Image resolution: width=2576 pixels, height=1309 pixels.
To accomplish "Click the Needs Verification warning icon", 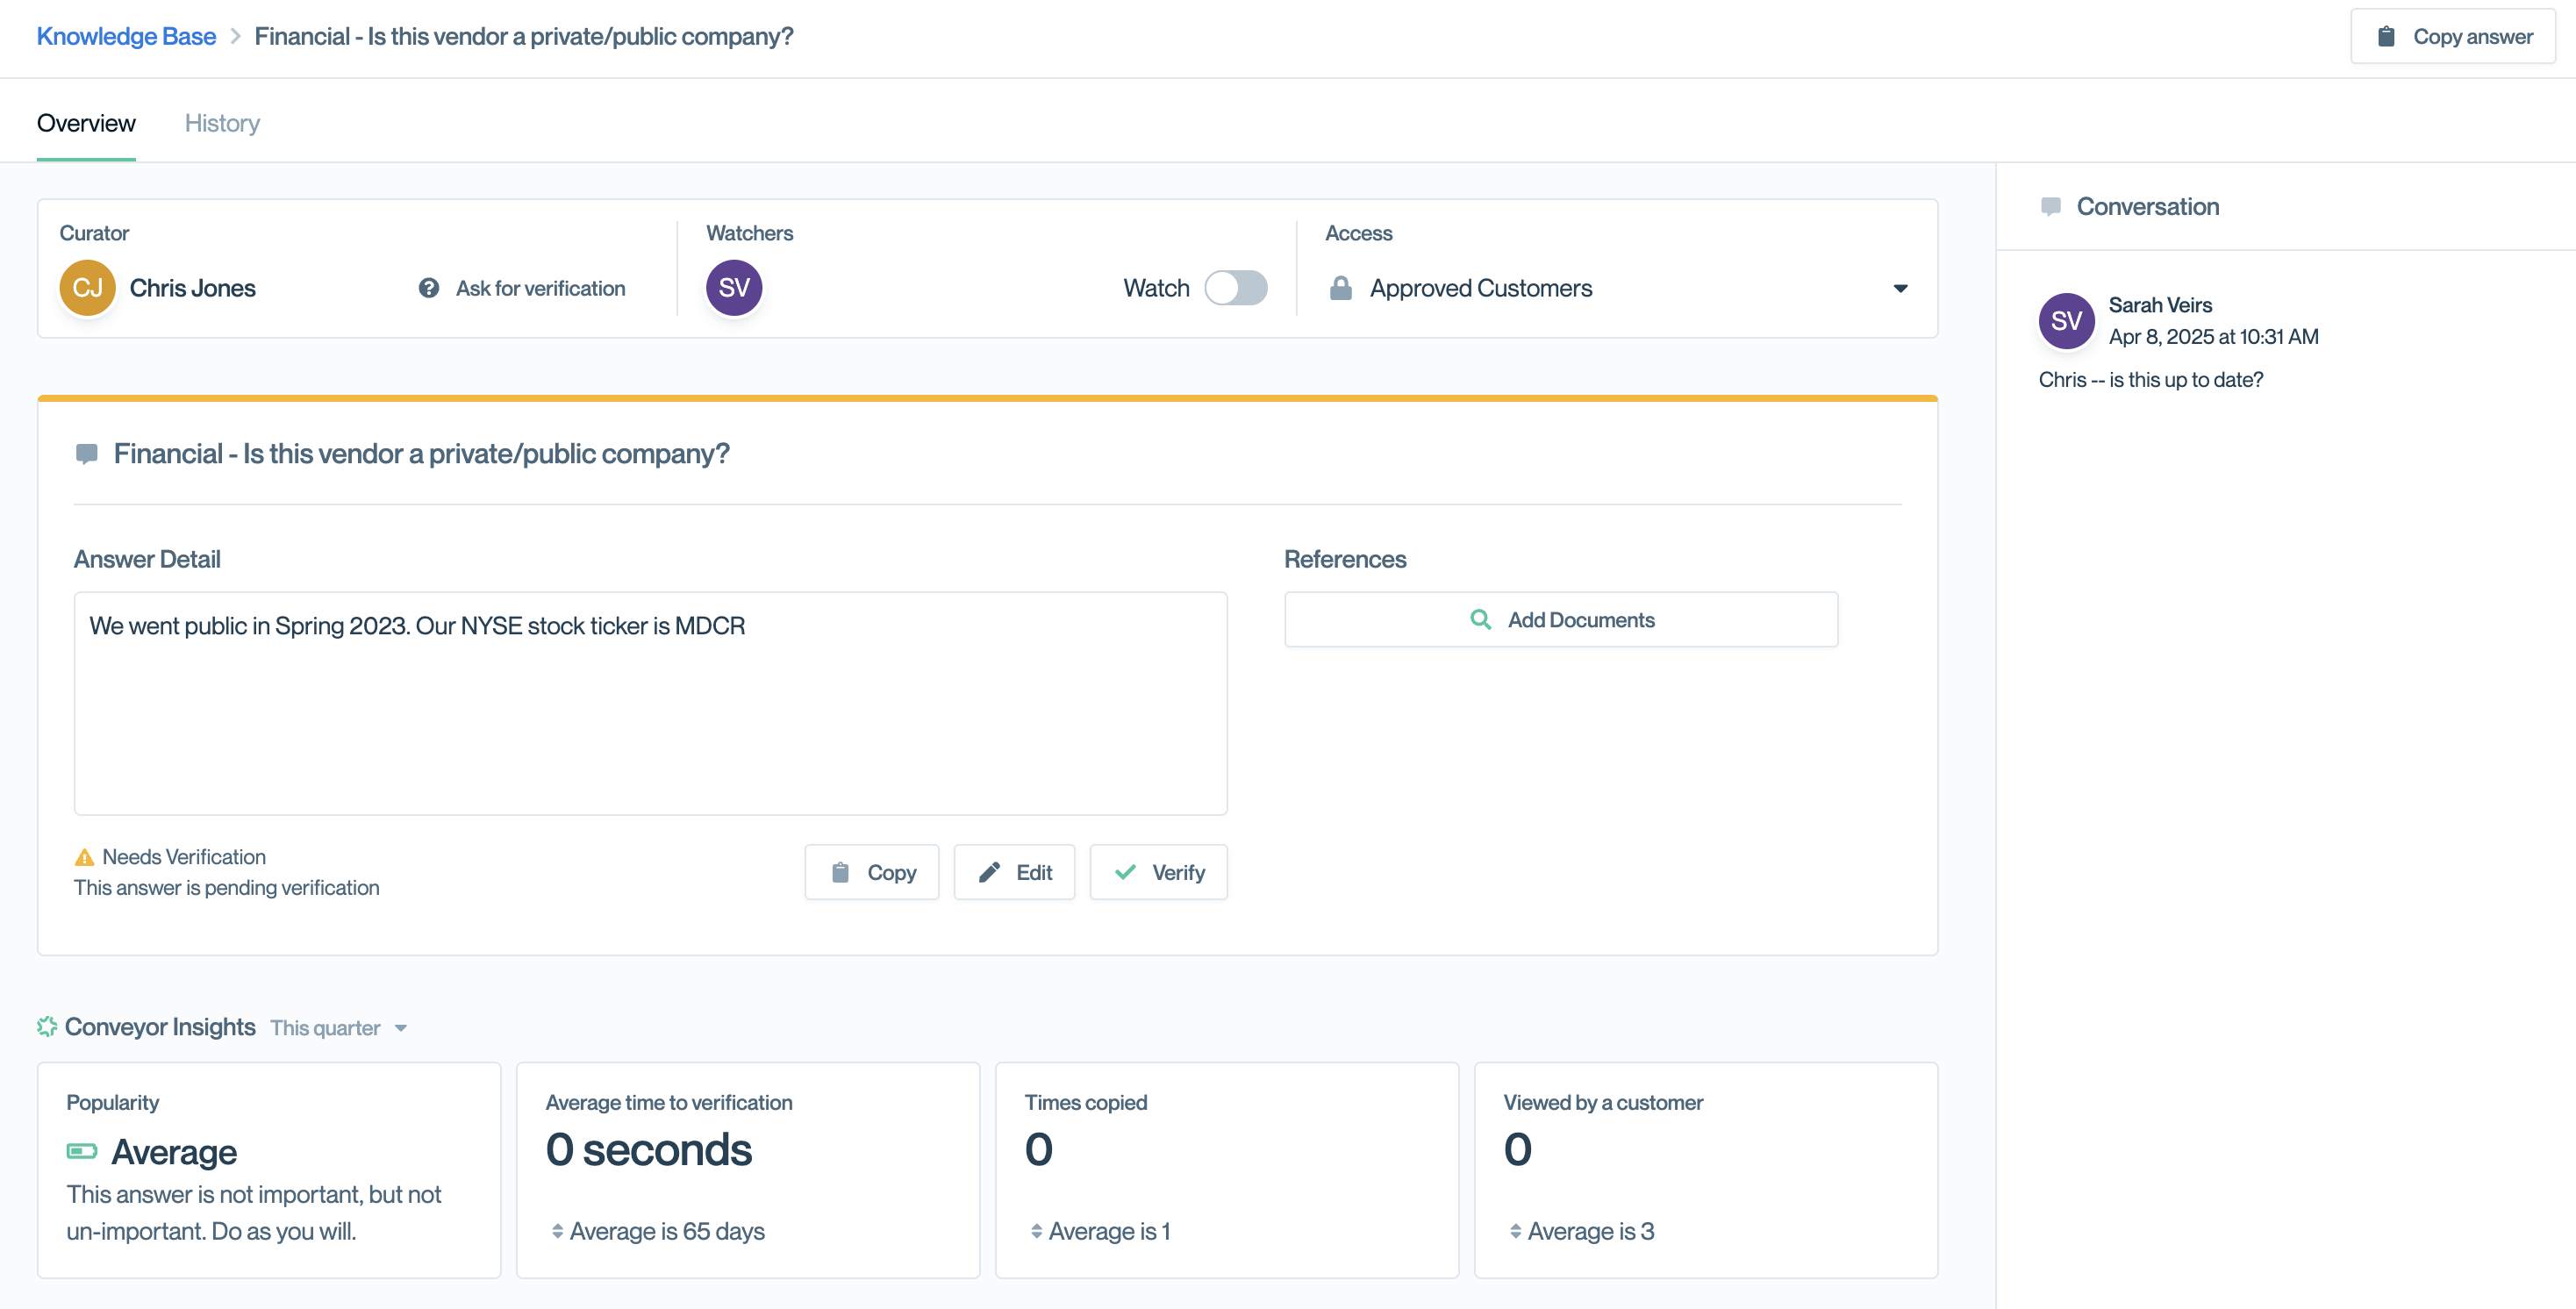I will (84, 857).
